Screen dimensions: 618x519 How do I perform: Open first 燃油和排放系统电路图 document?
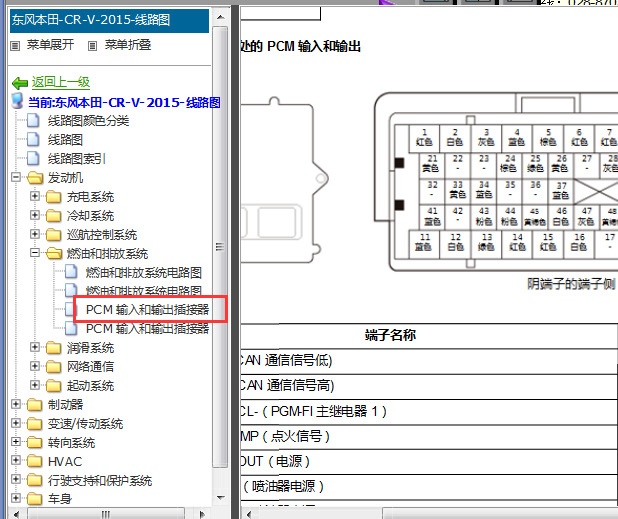click(144, 272)
